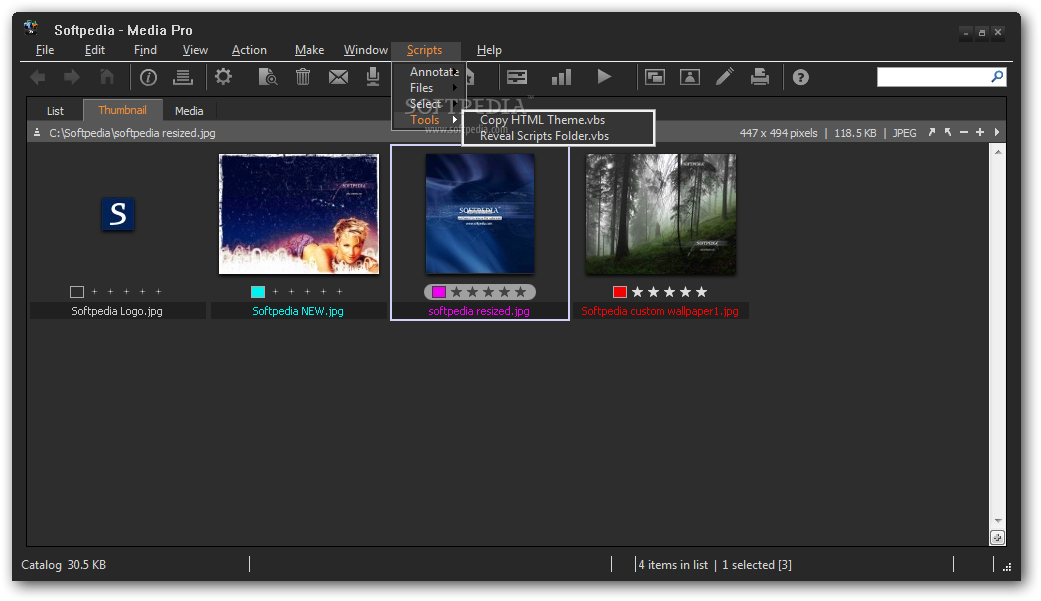Open the Find menu

point(145,50)
